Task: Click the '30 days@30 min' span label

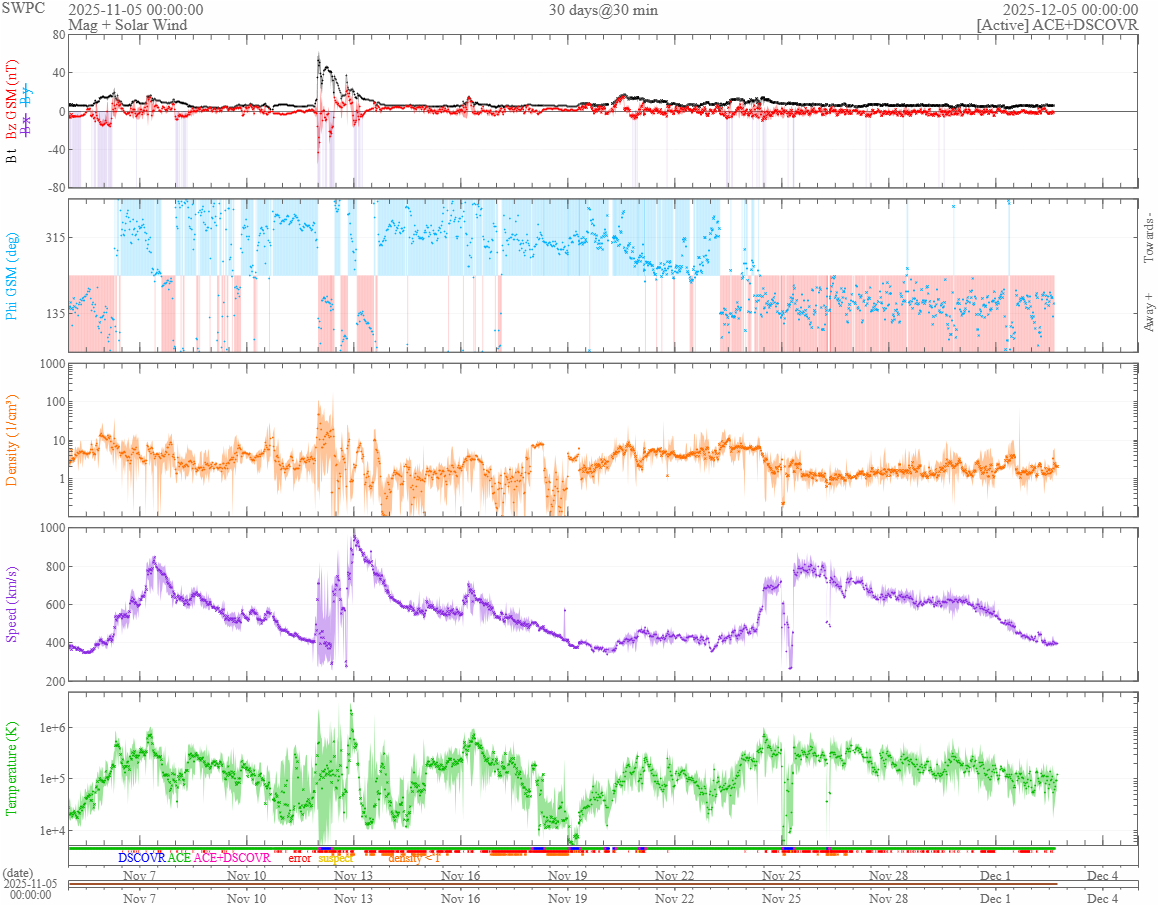Action: 603,10
